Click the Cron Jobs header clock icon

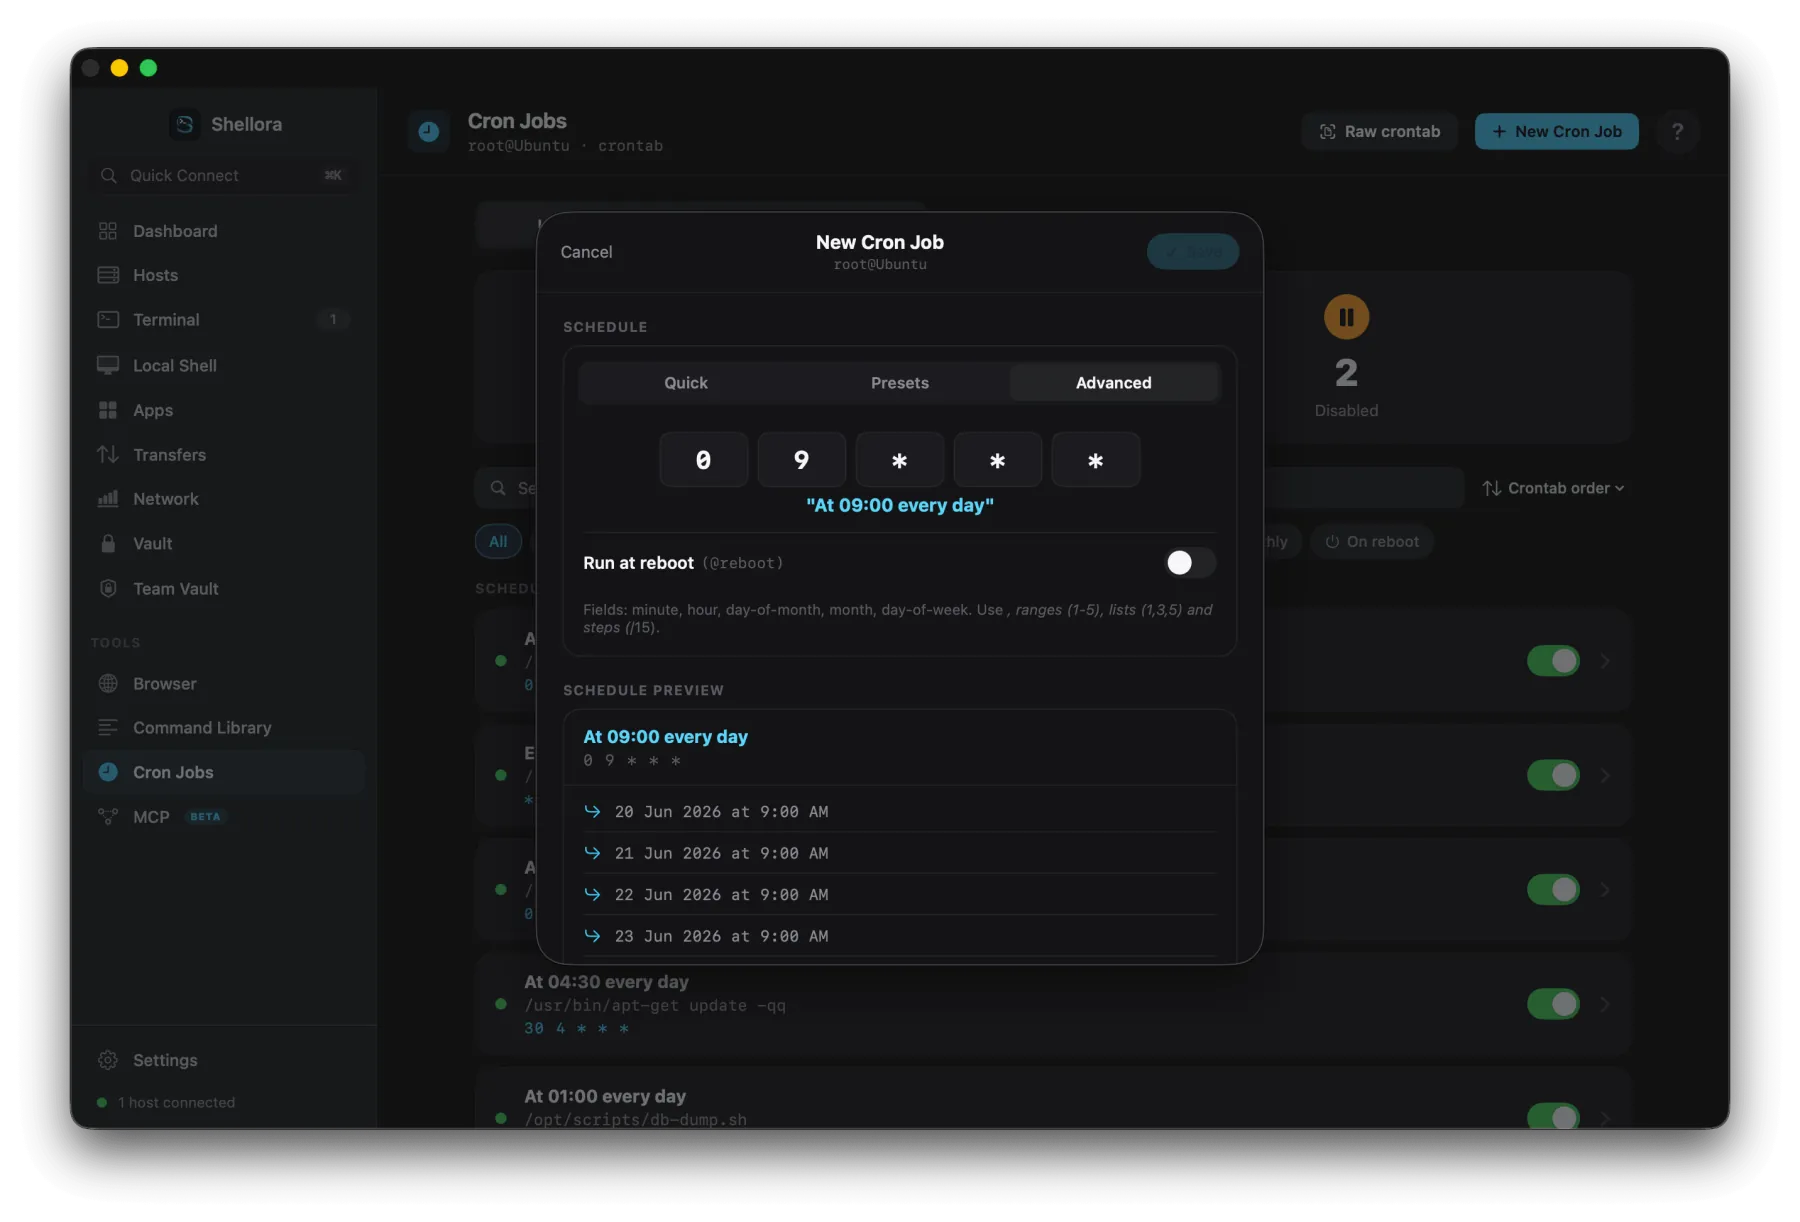click(429, 131)
